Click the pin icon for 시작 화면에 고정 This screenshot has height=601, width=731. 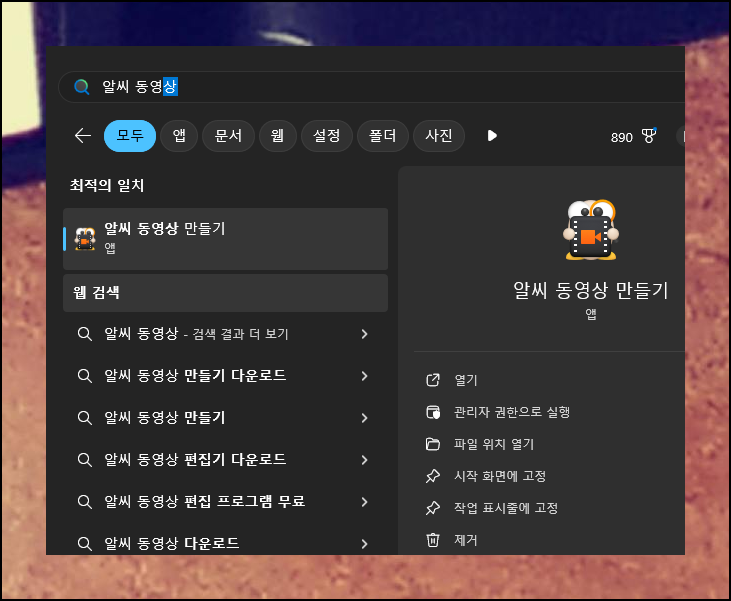[x=433, y=476]
